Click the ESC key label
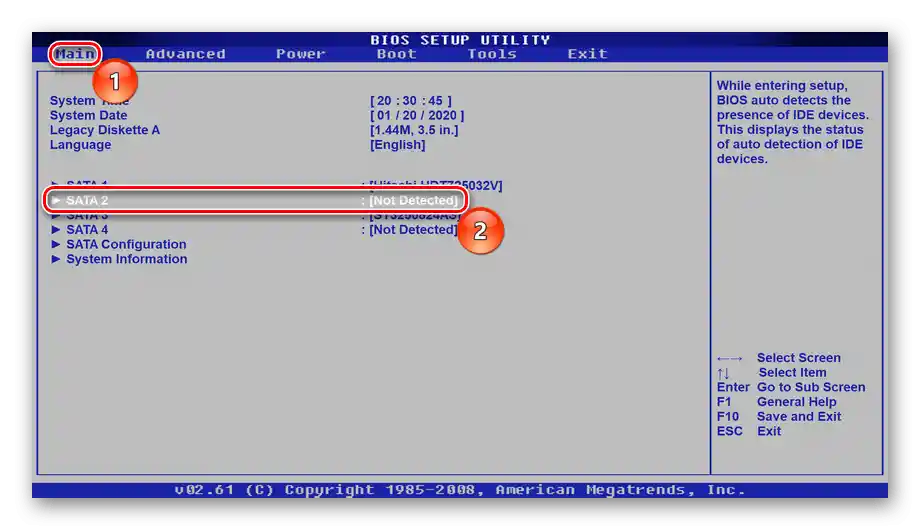This screenshot has width=920, height=530. point(729,431)
